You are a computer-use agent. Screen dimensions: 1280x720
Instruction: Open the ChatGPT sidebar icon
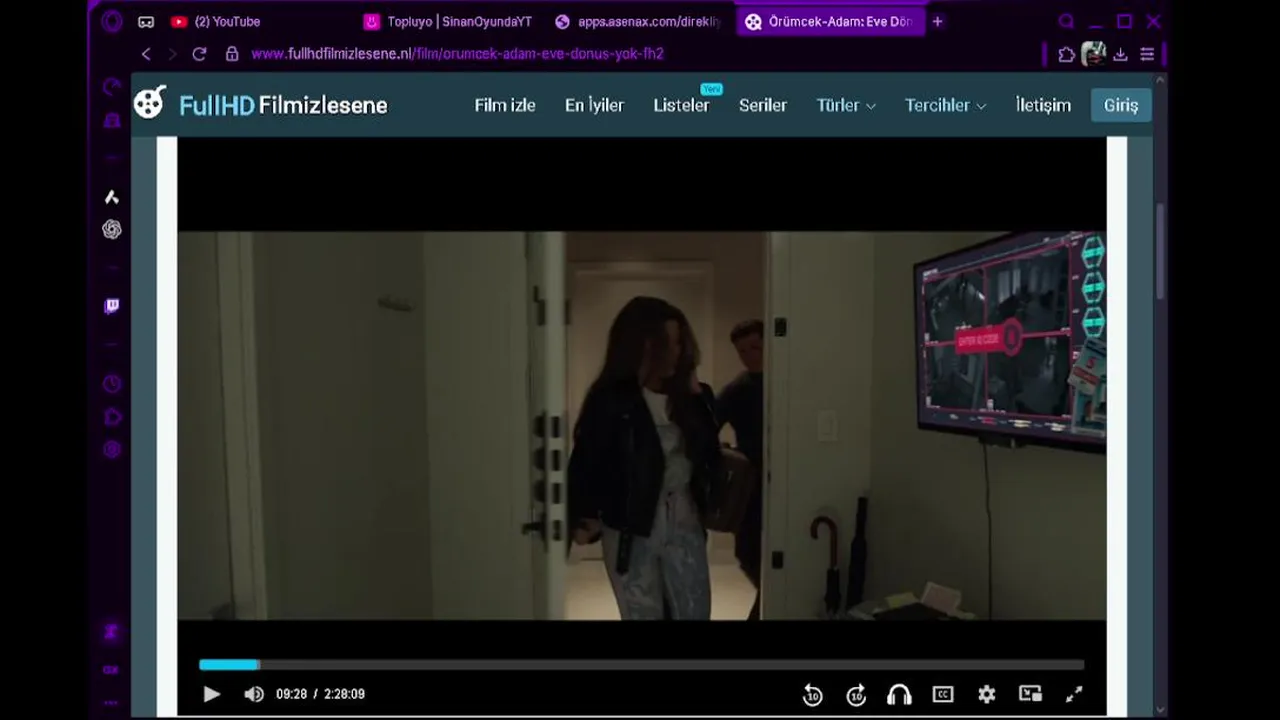pyautogui.click(x=112, y=230)
